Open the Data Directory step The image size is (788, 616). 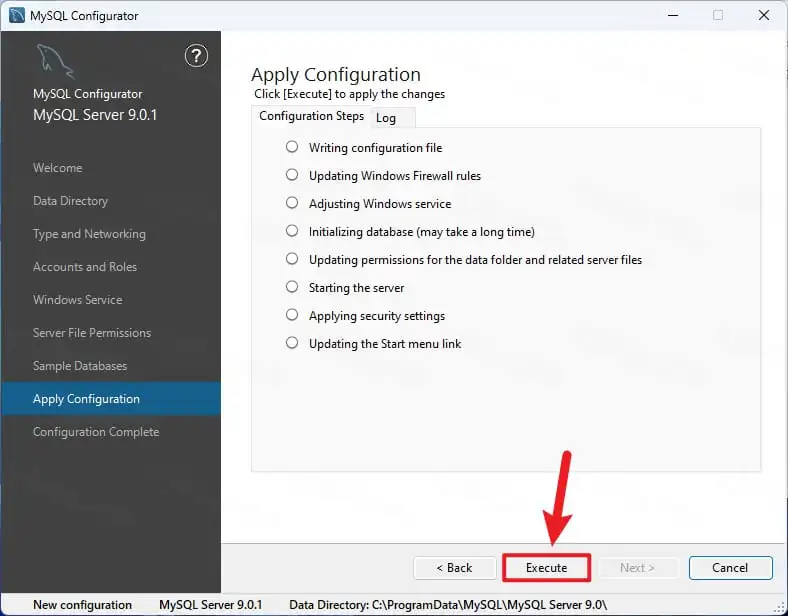click(x=70, y=201)
